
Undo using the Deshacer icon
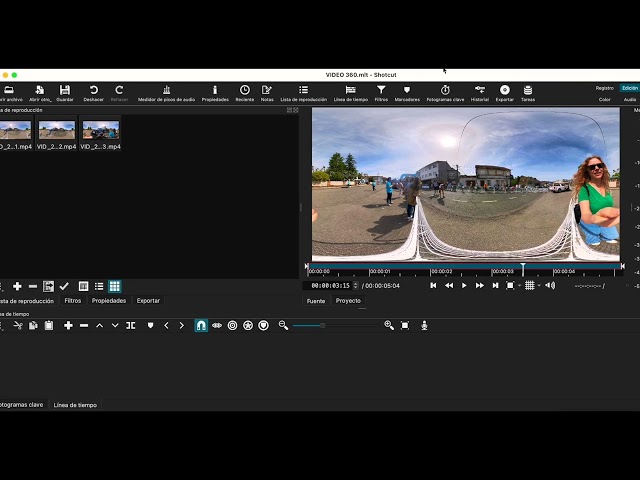tap(93, 93)
